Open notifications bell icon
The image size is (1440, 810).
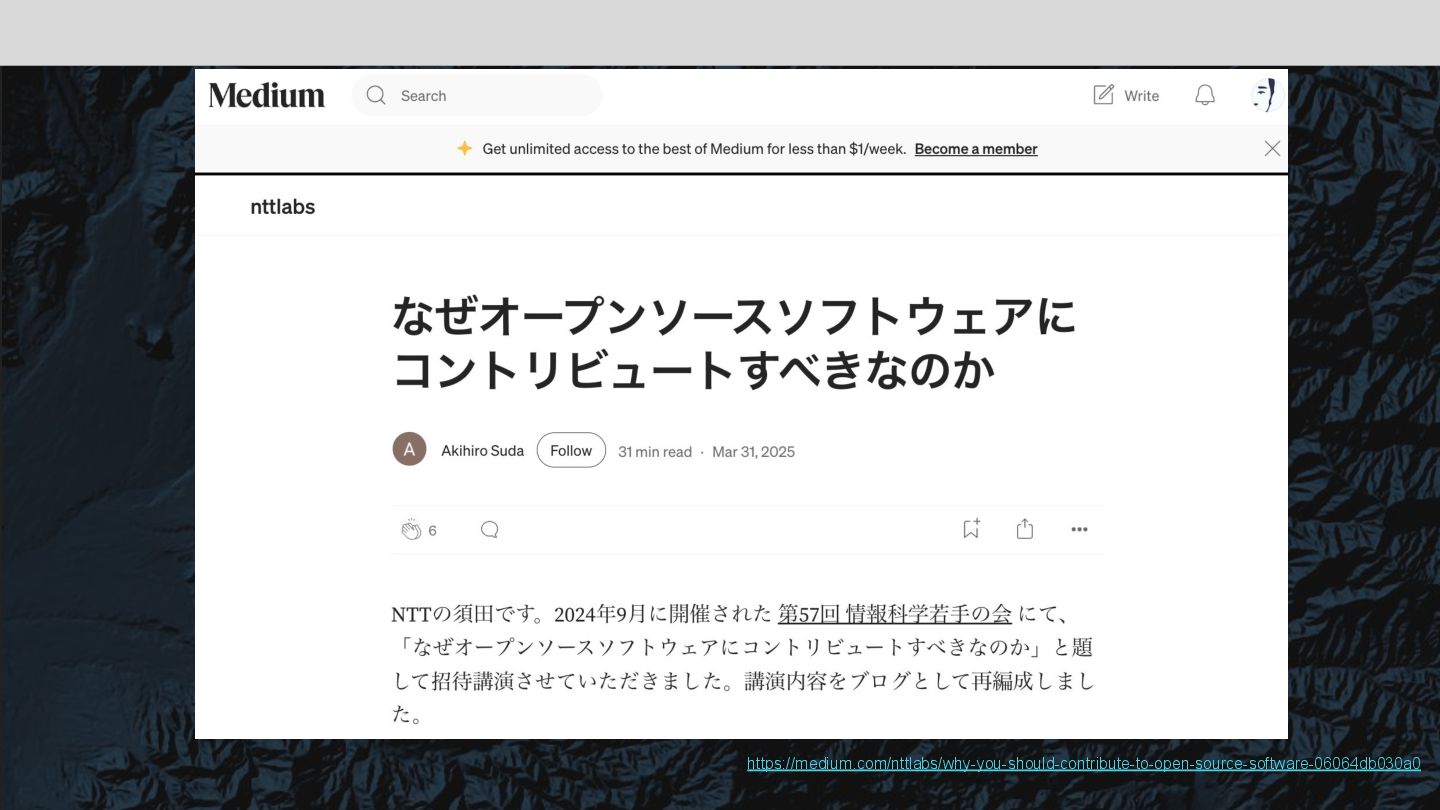click(x=1205, y=95)
